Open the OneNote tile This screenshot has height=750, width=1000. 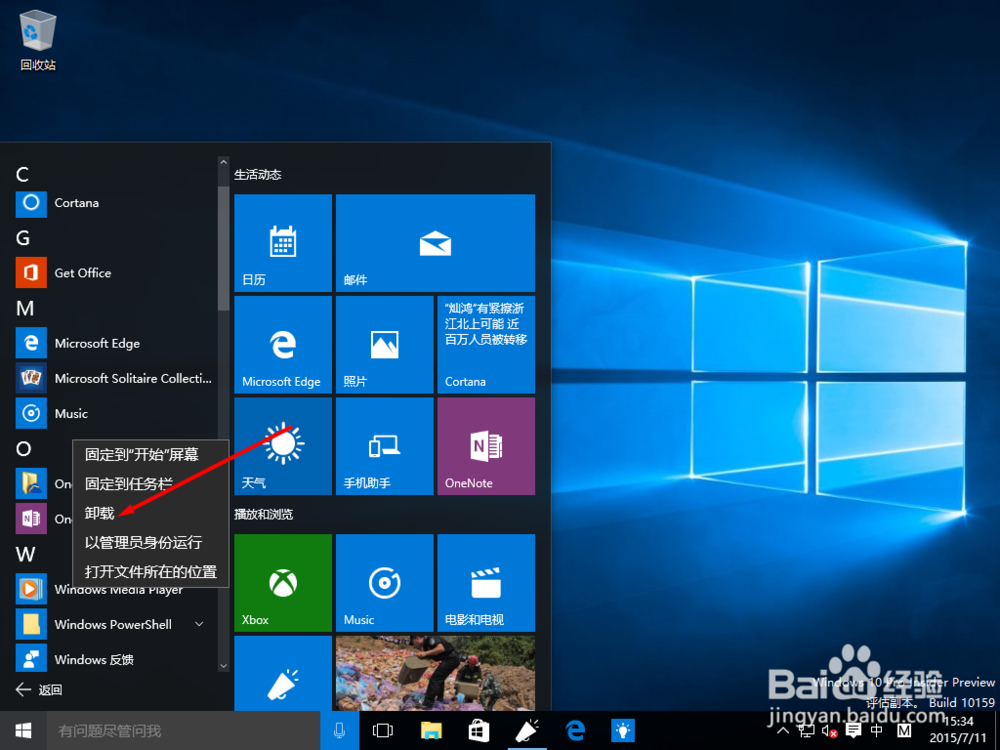pyautogui.click(x=486, y=446)
